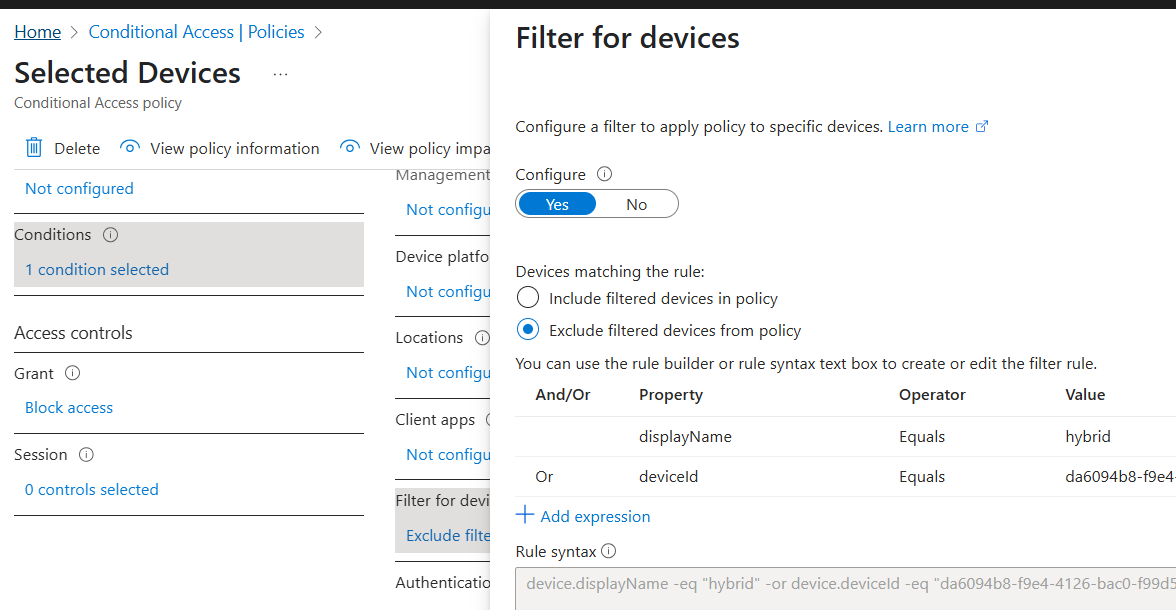Click the info icon next to Conditions
Screen dimensions: 1176x610
110,235
